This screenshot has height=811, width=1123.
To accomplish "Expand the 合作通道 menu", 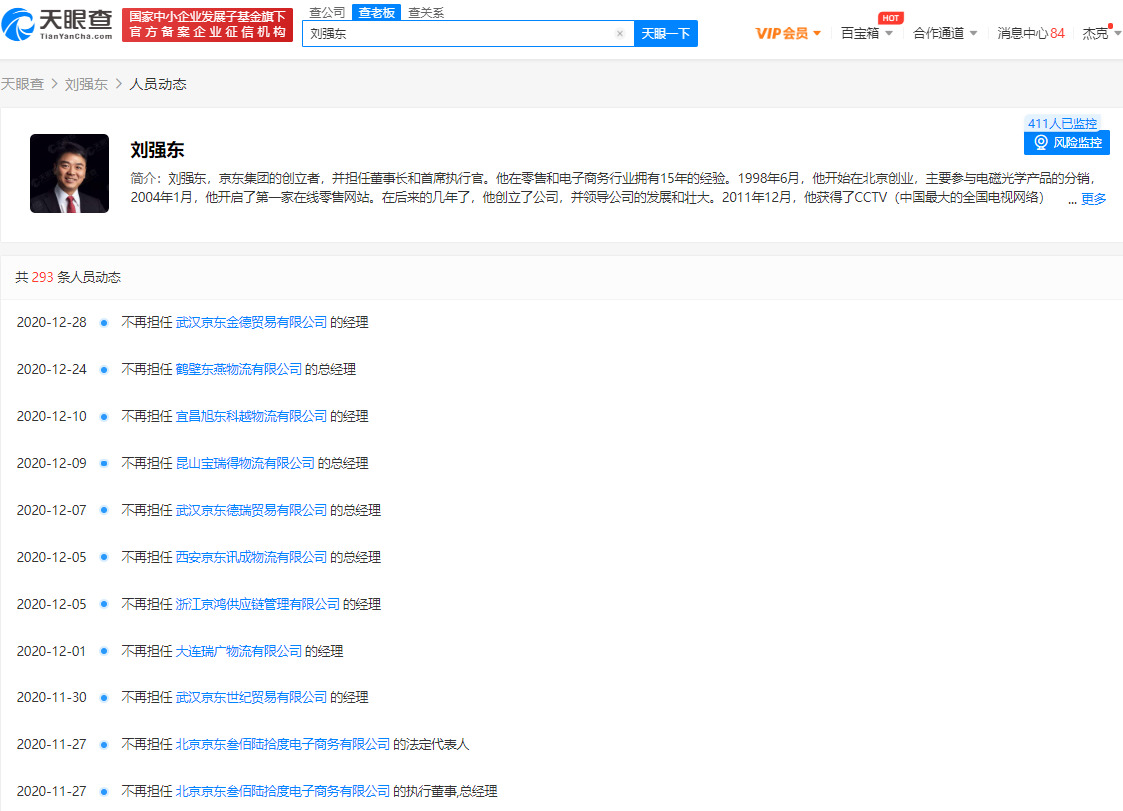I will [x=945, y=34].
